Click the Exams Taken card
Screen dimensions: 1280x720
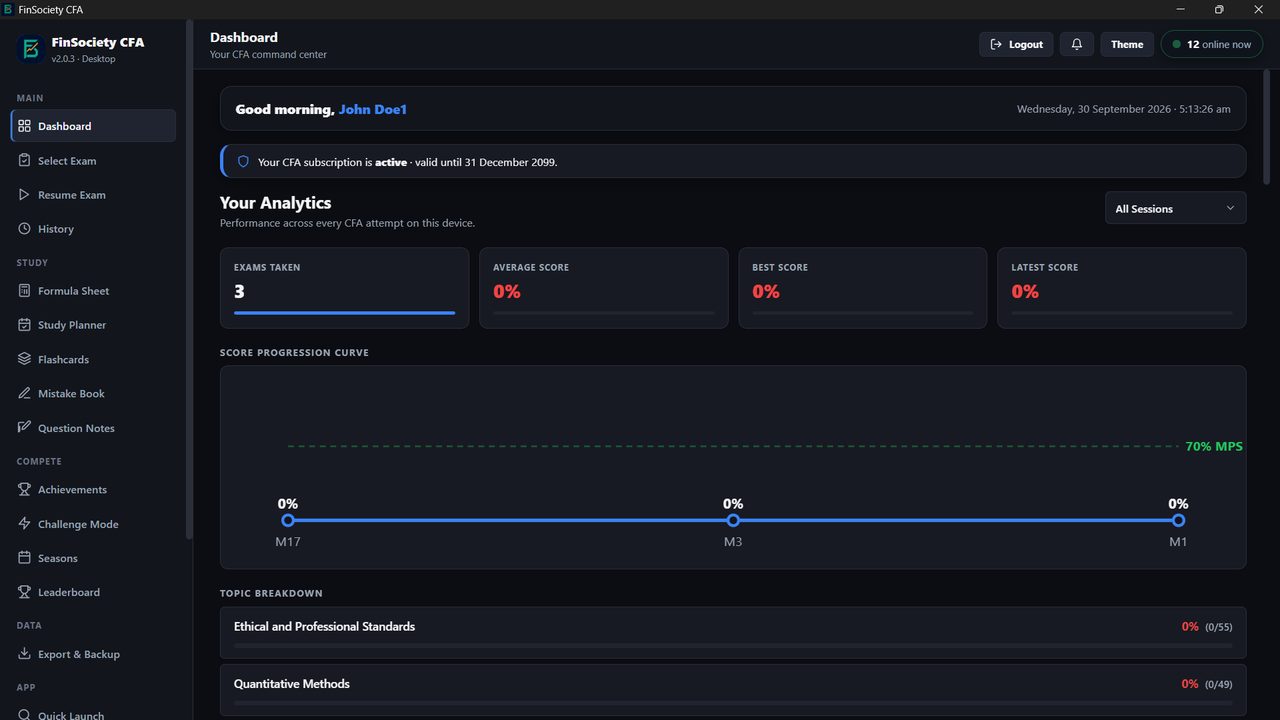[344, 288]
